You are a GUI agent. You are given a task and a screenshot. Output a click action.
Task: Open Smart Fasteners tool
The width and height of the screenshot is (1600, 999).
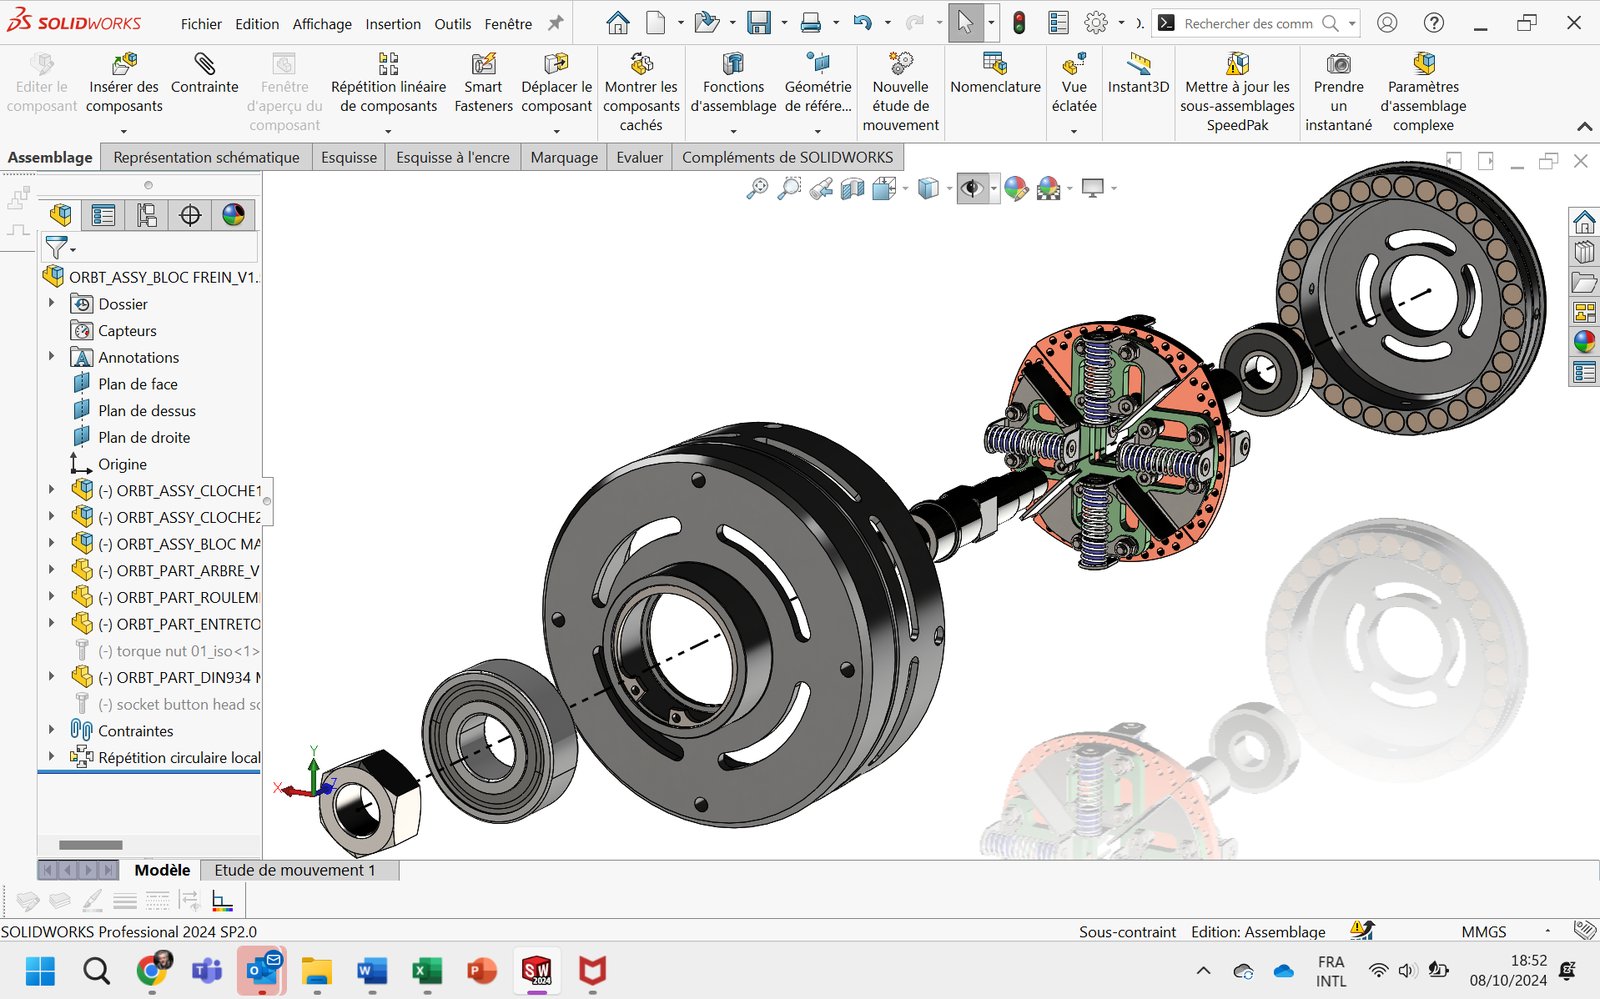(x=483, y=65)
